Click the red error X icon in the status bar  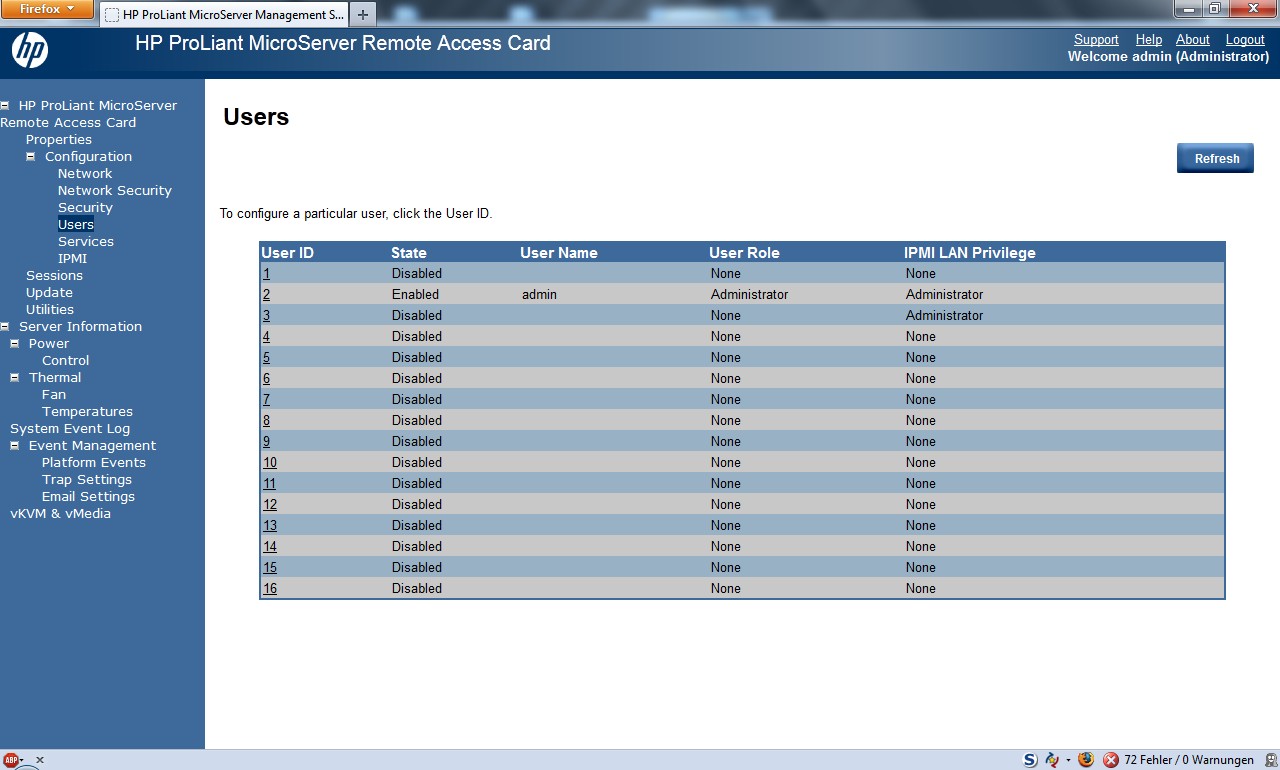(1111, 760)
